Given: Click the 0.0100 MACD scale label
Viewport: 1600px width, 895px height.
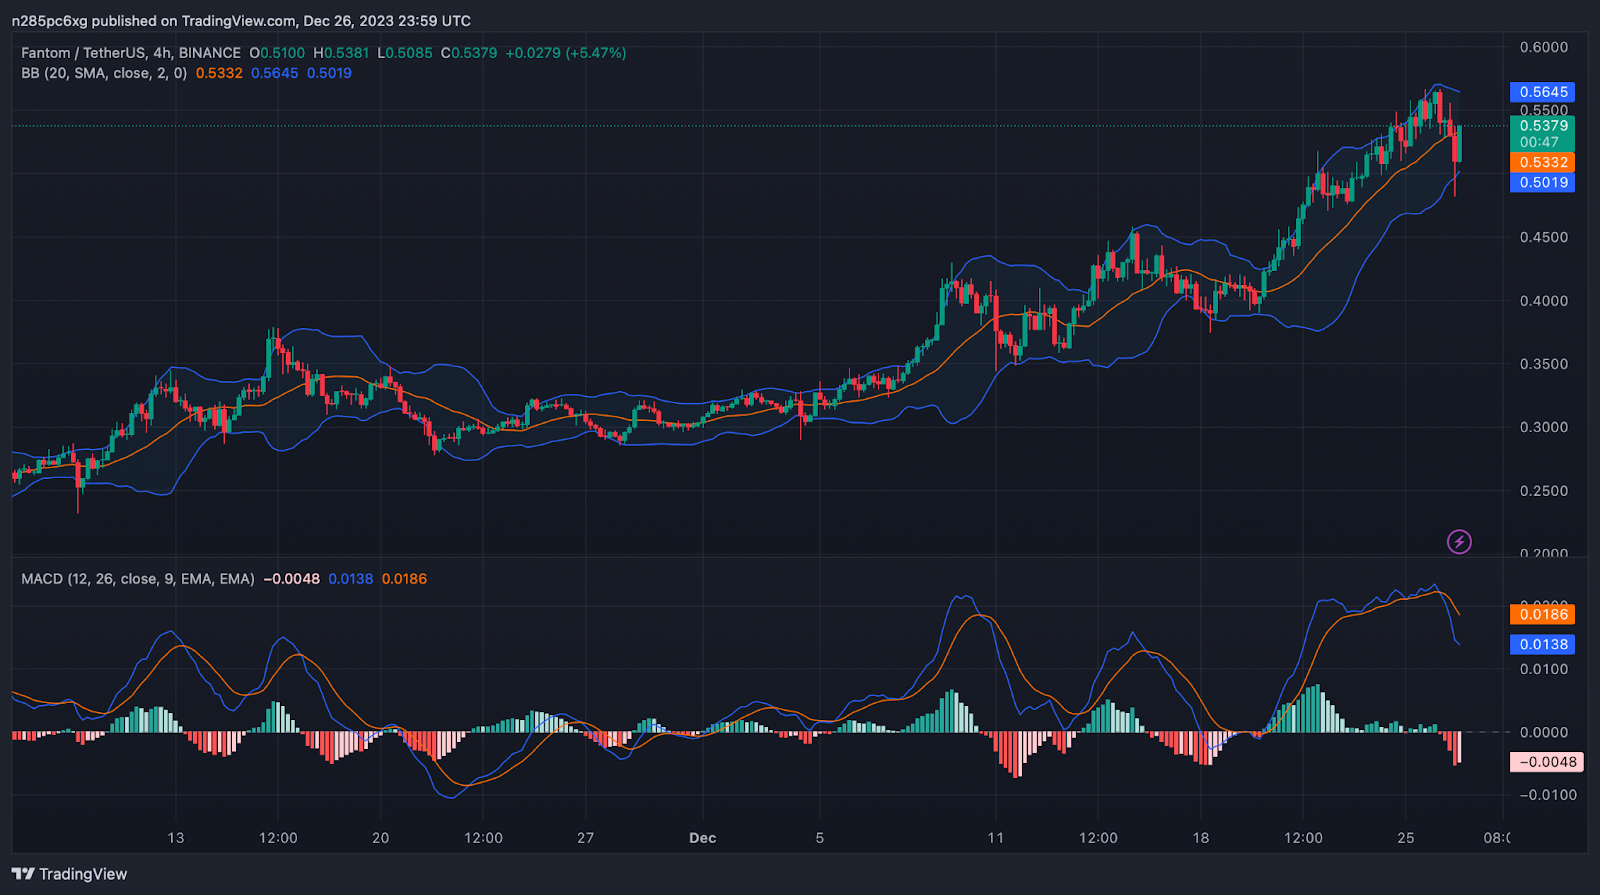Looking at the screenshot, I should [x=1544, y=669].
